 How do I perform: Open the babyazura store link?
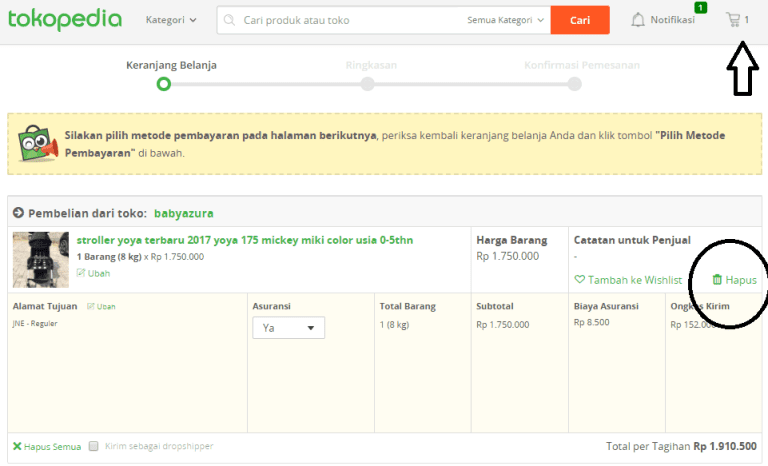[184, 213]
